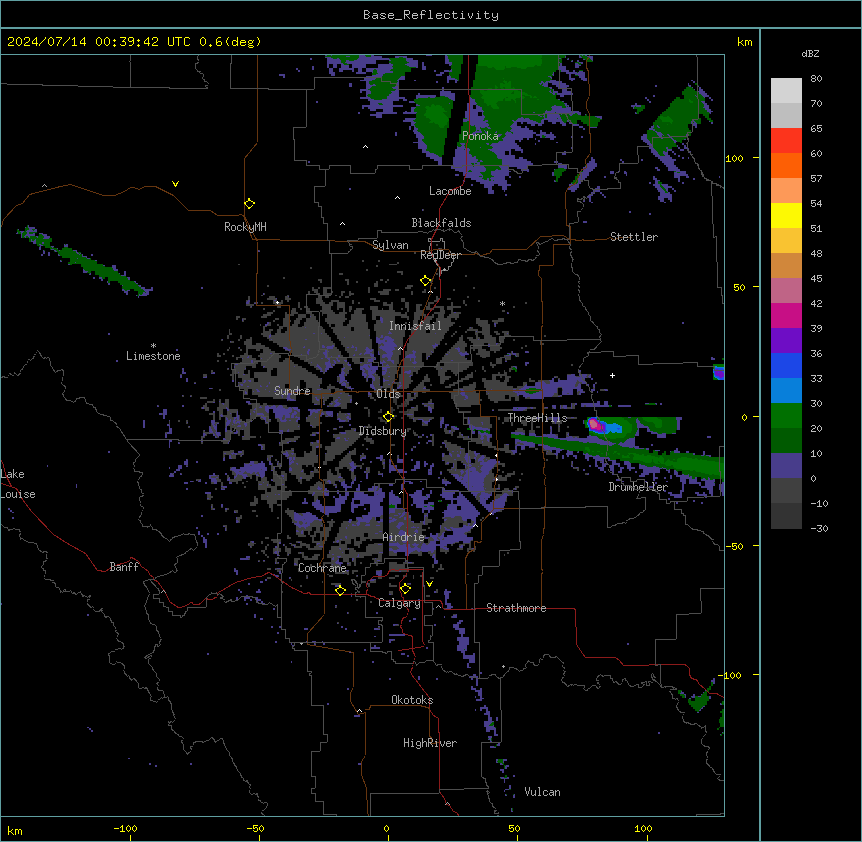
Task: Select the yellow V marker northwest of RockyMH
Action: 175,184
